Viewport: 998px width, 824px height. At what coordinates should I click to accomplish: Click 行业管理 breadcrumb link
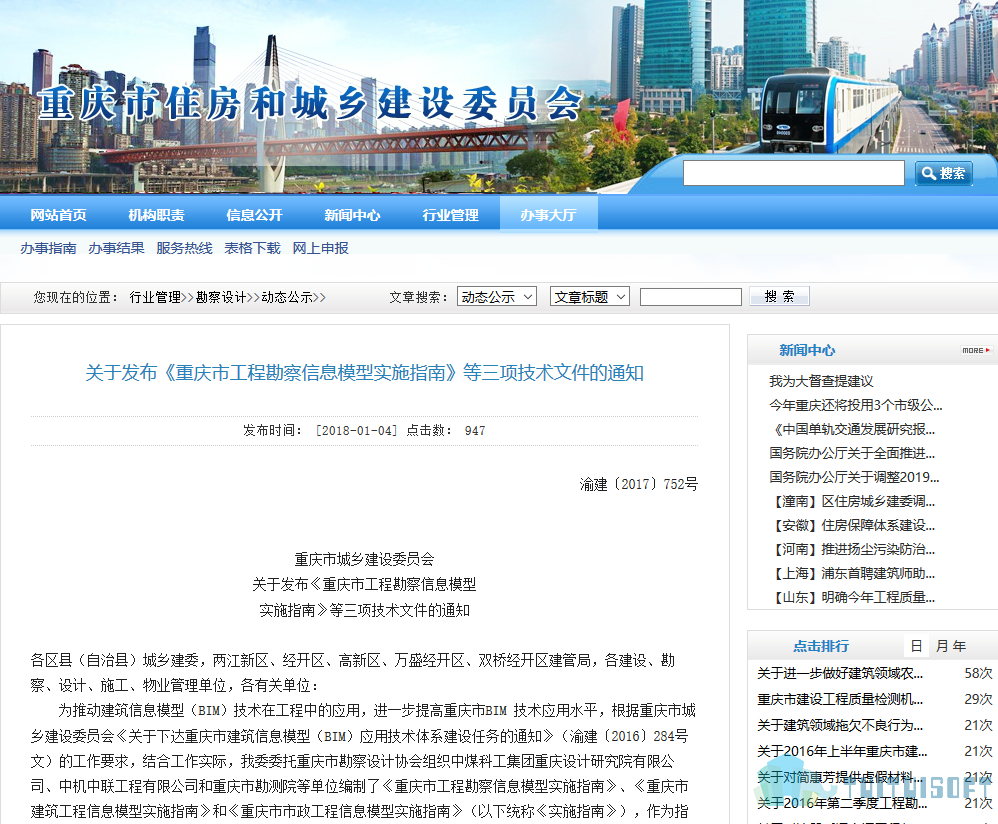155,297
